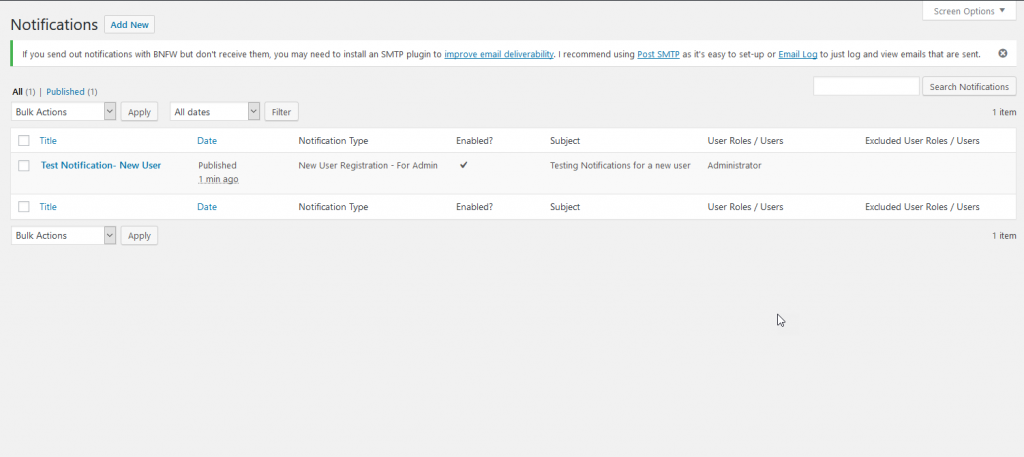Click the Enabled checkmark for Test Notification
The image size is (1024, 457).
[x=463, y=165]
